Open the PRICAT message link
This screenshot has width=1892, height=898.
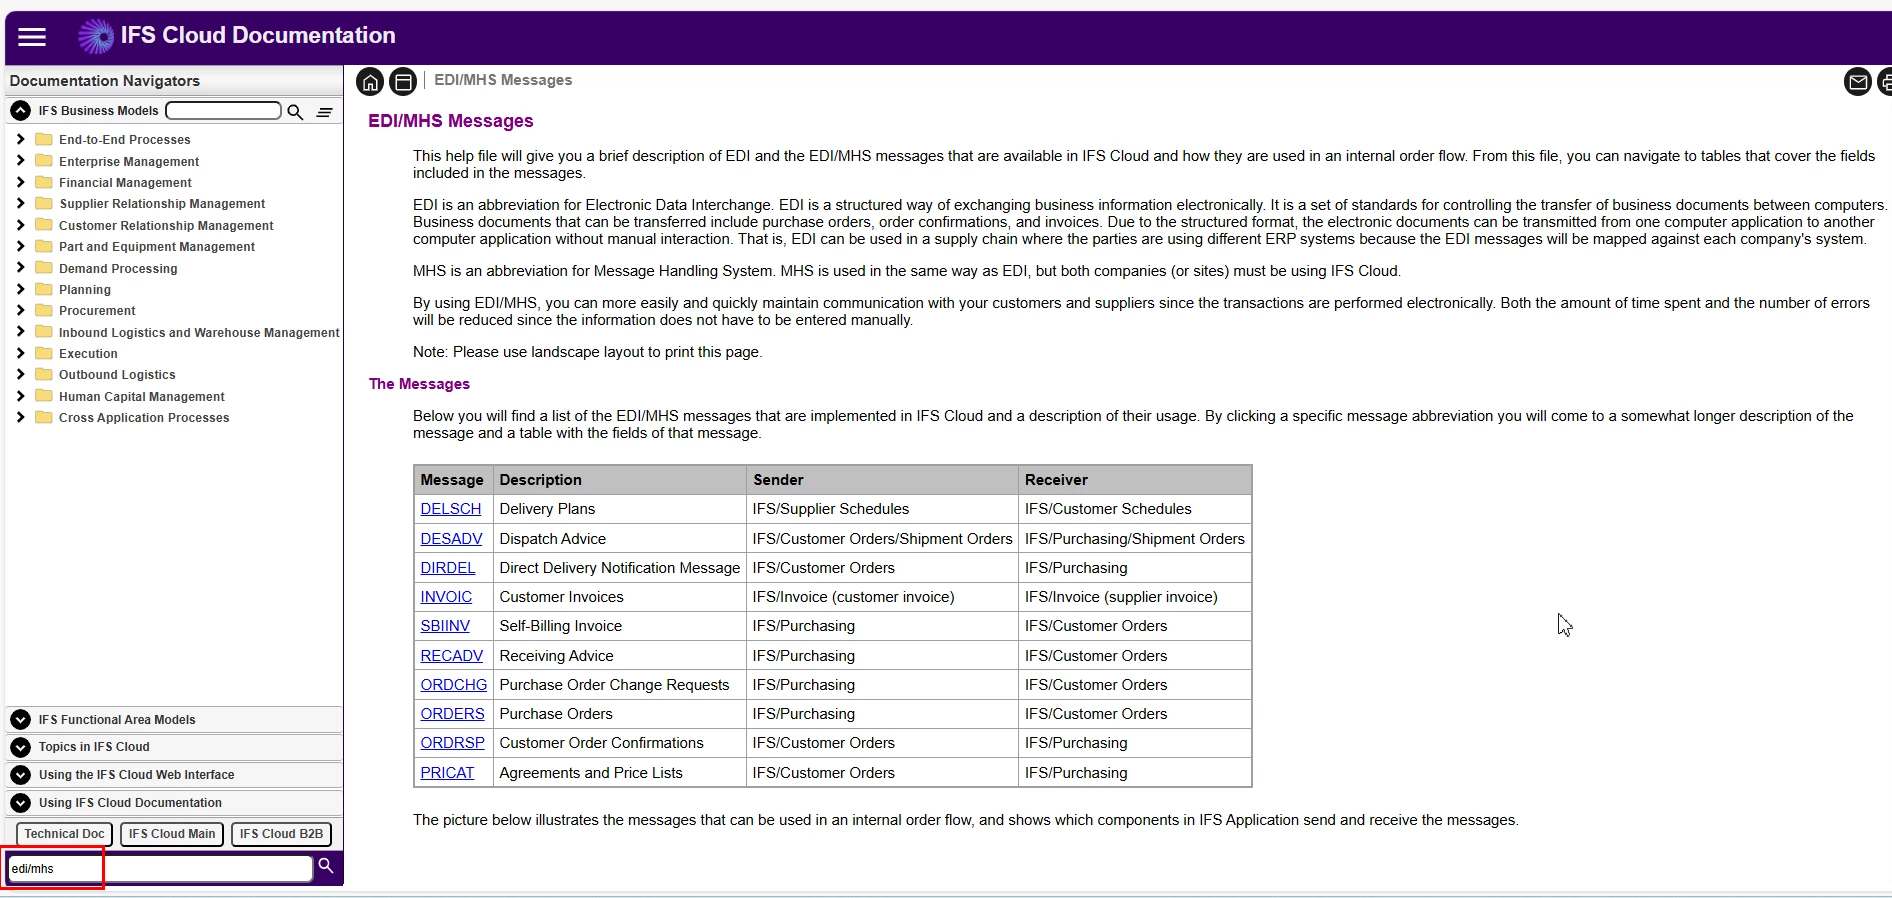[x=447, y=773]
